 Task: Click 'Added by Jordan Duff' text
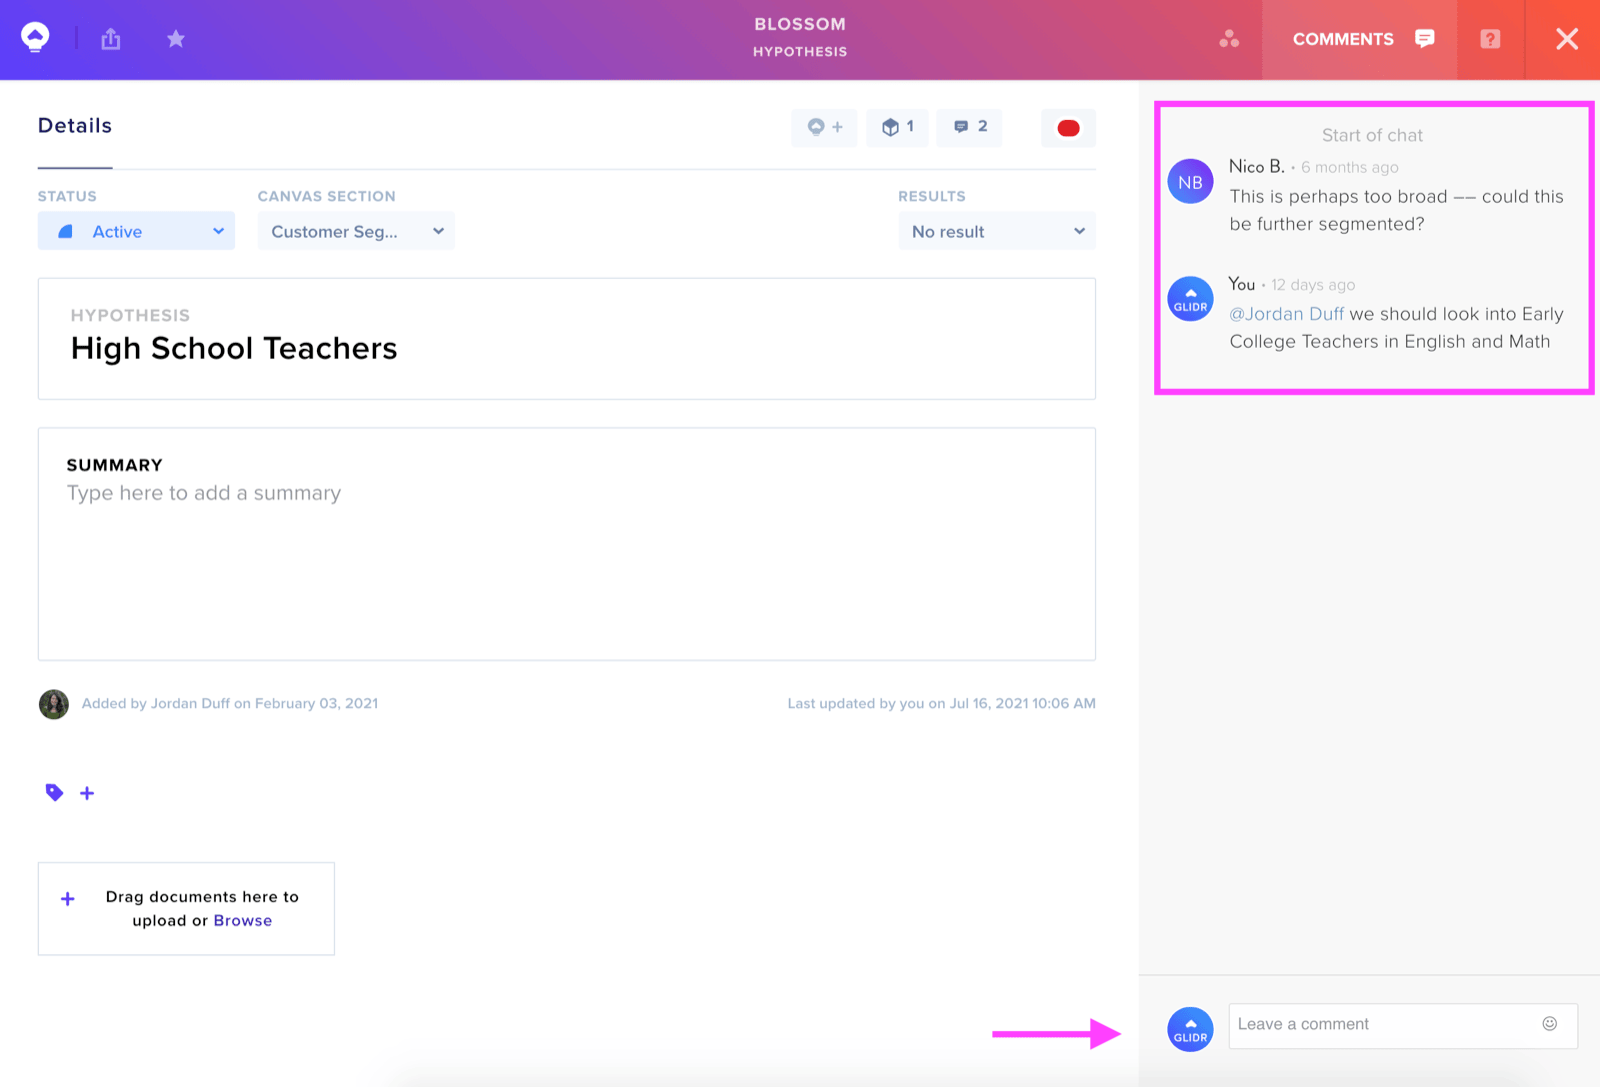(230, 704)
